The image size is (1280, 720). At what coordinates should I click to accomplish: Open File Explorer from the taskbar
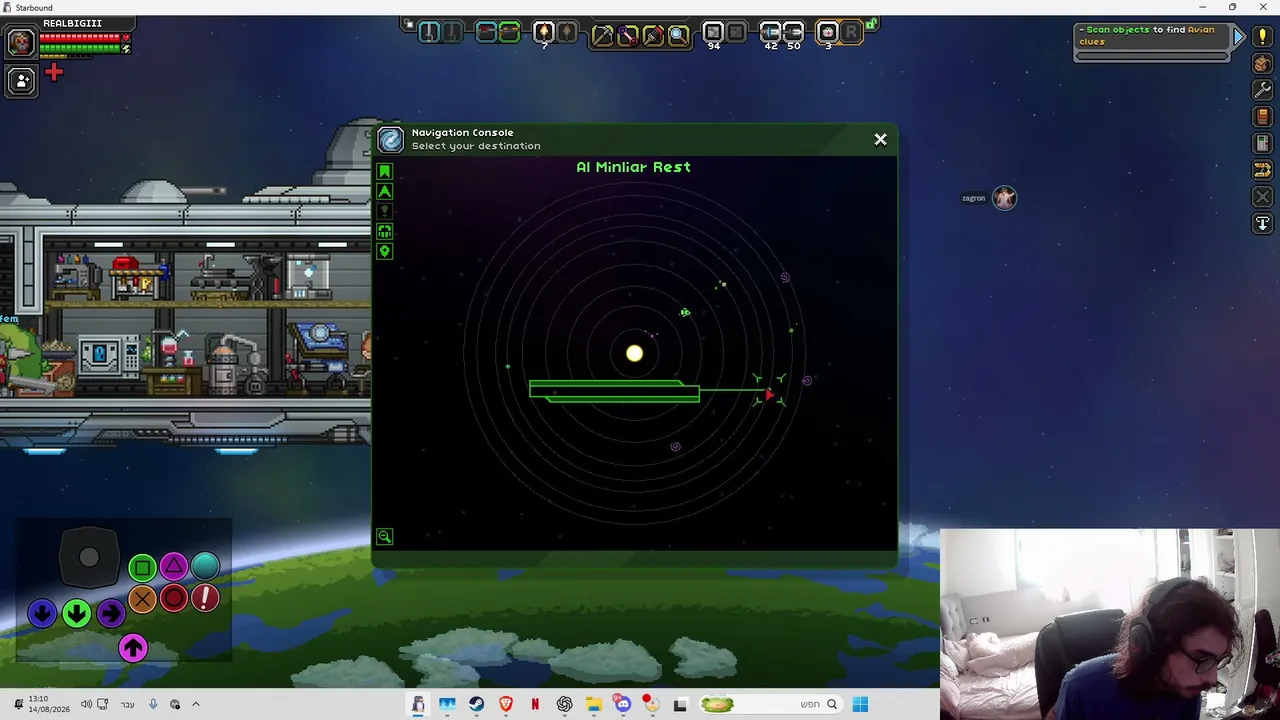click(594, 704)
